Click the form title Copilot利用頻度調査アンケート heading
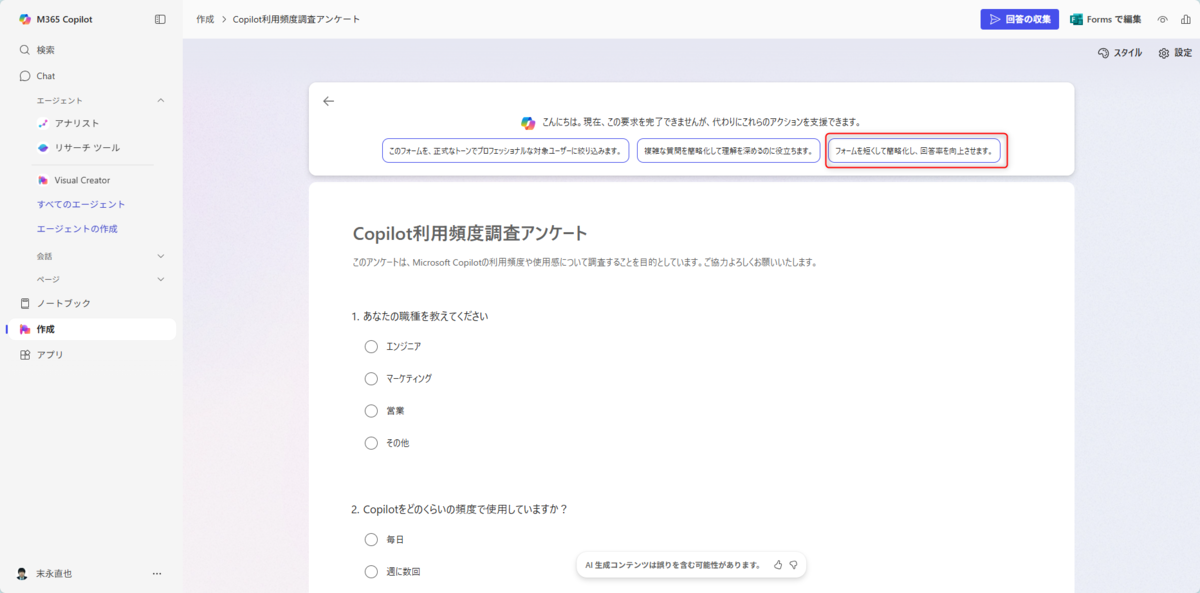This screenshot has height=593, width=1200. pyautogui.click(x=470, y=233)
